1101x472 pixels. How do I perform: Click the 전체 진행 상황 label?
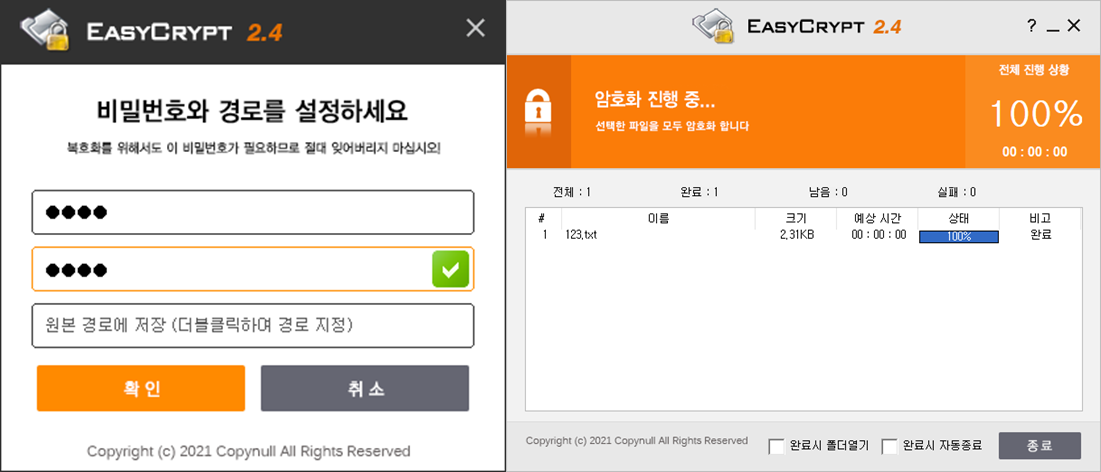[1034, 70]
